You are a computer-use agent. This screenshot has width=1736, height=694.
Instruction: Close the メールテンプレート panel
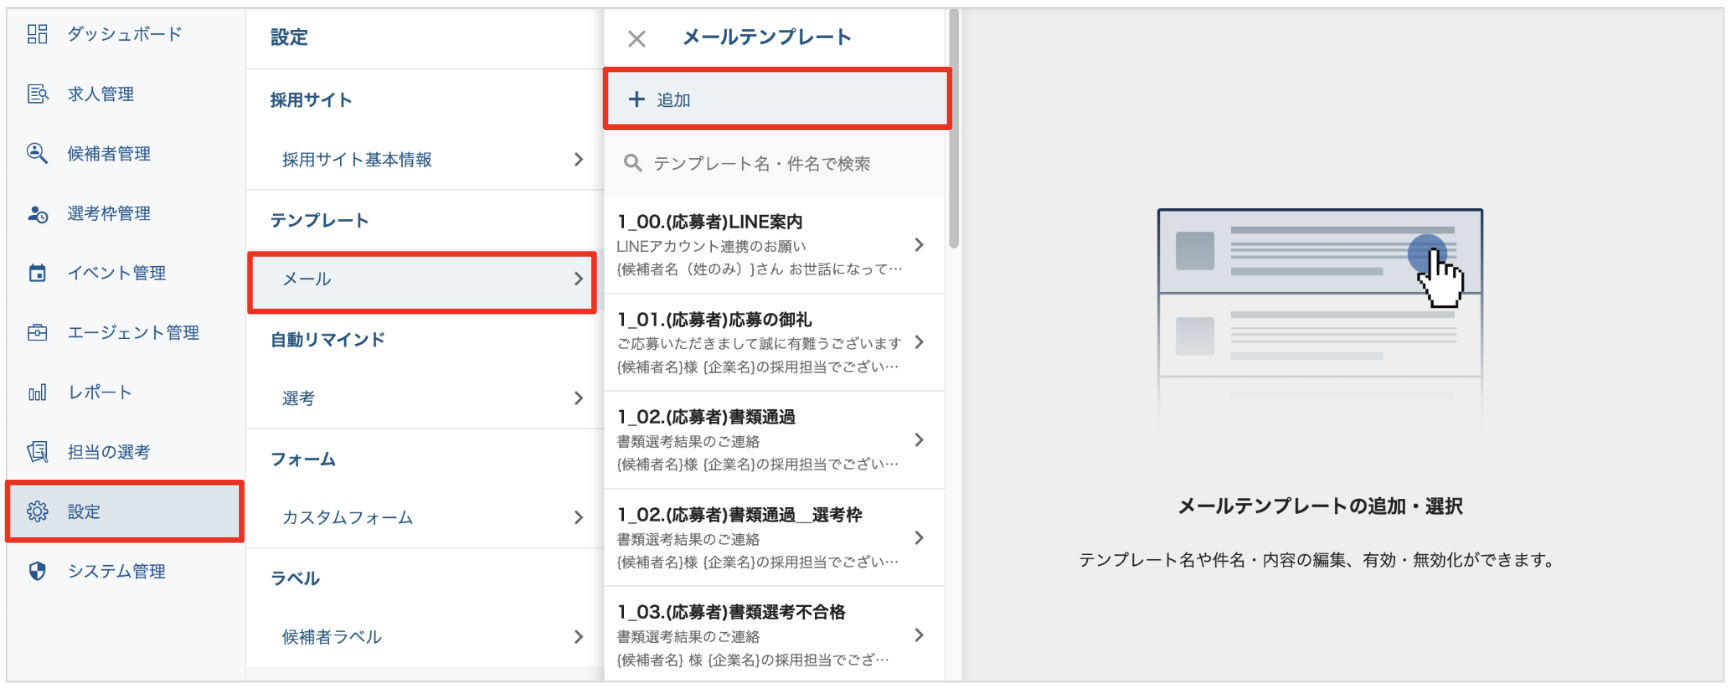click(637, 39)
